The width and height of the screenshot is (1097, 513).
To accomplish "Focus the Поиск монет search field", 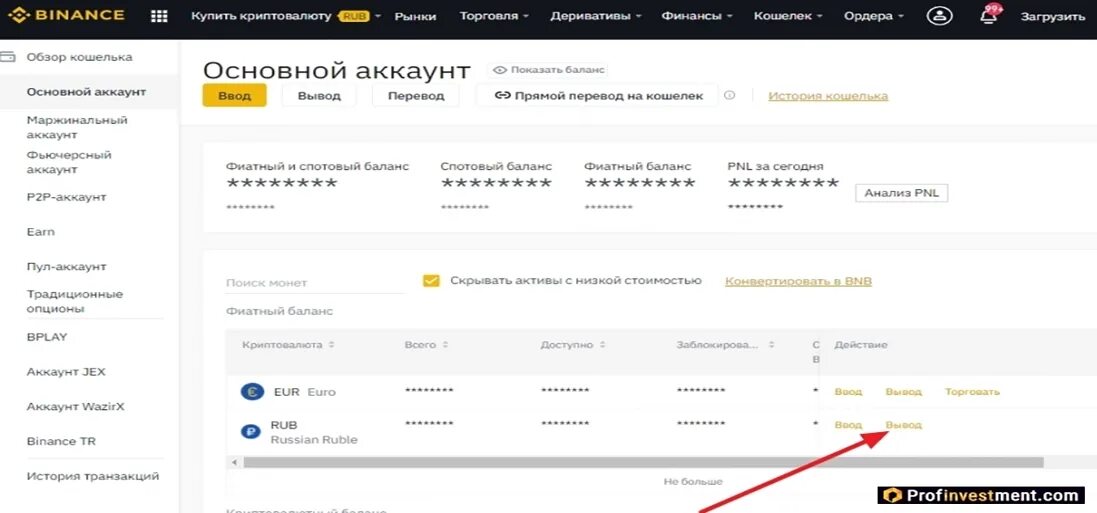I will coord(315,283).
